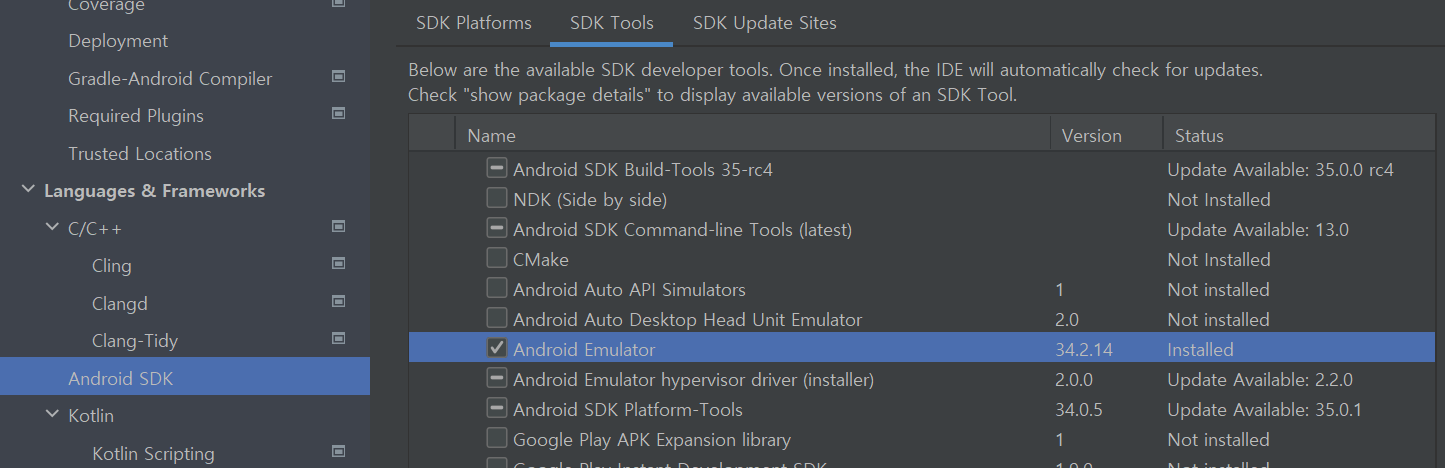
Task: Select Gradle-Android Compiler settings
Action: point(170,78)
